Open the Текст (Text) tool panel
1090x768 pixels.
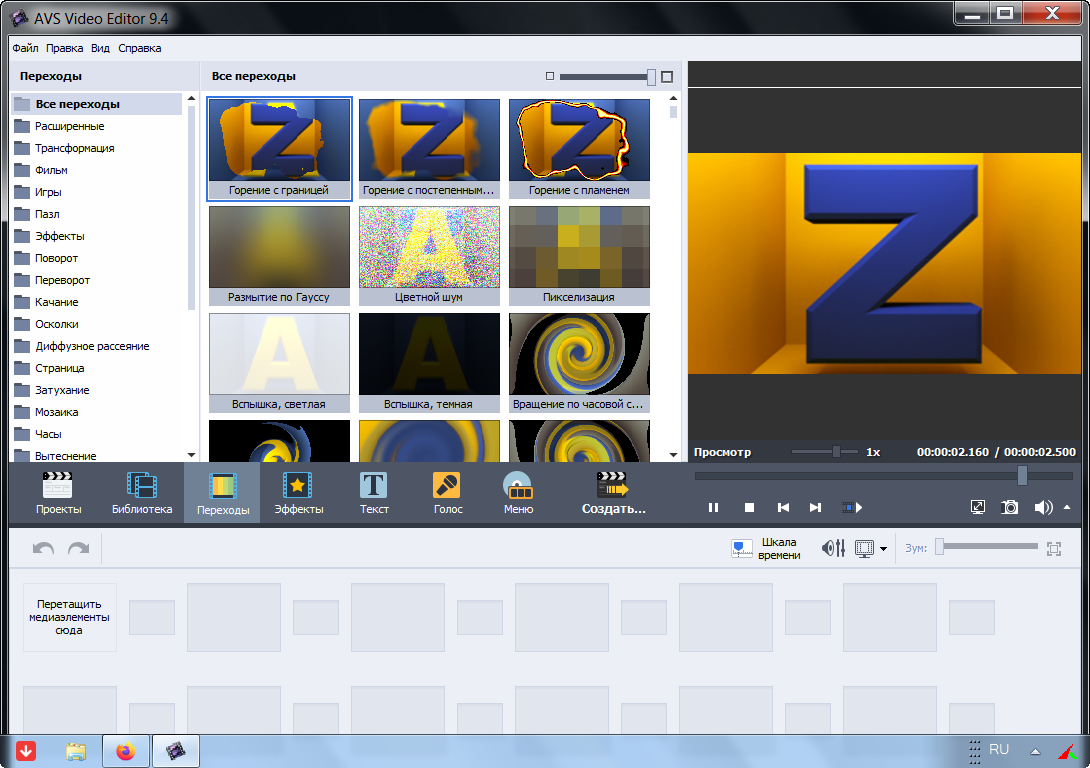point(374,493)
